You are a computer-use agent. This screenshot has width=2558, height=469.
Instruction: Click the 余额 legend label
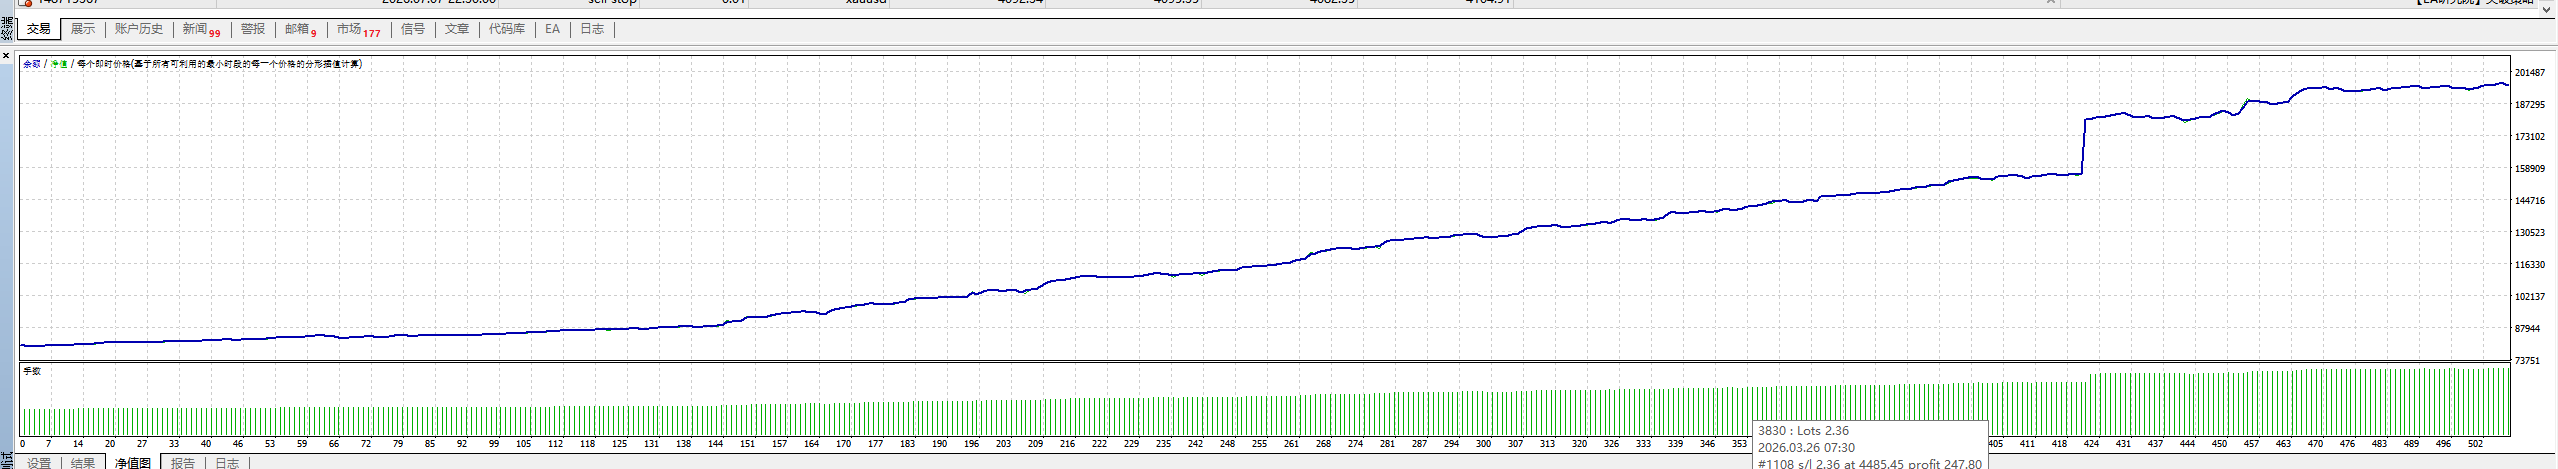point(32,64)
